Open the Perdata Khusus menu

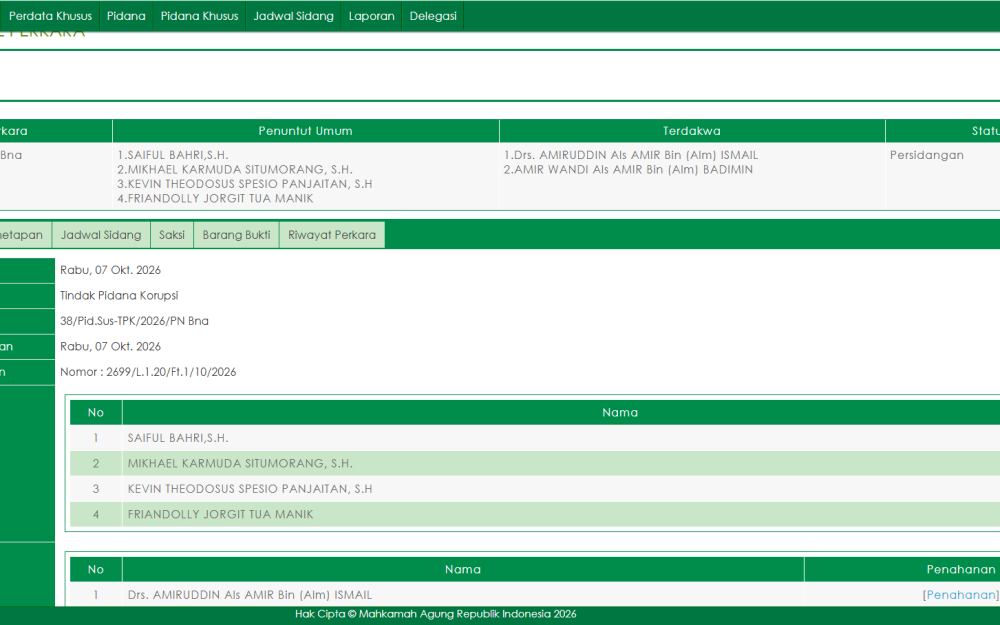50,16
